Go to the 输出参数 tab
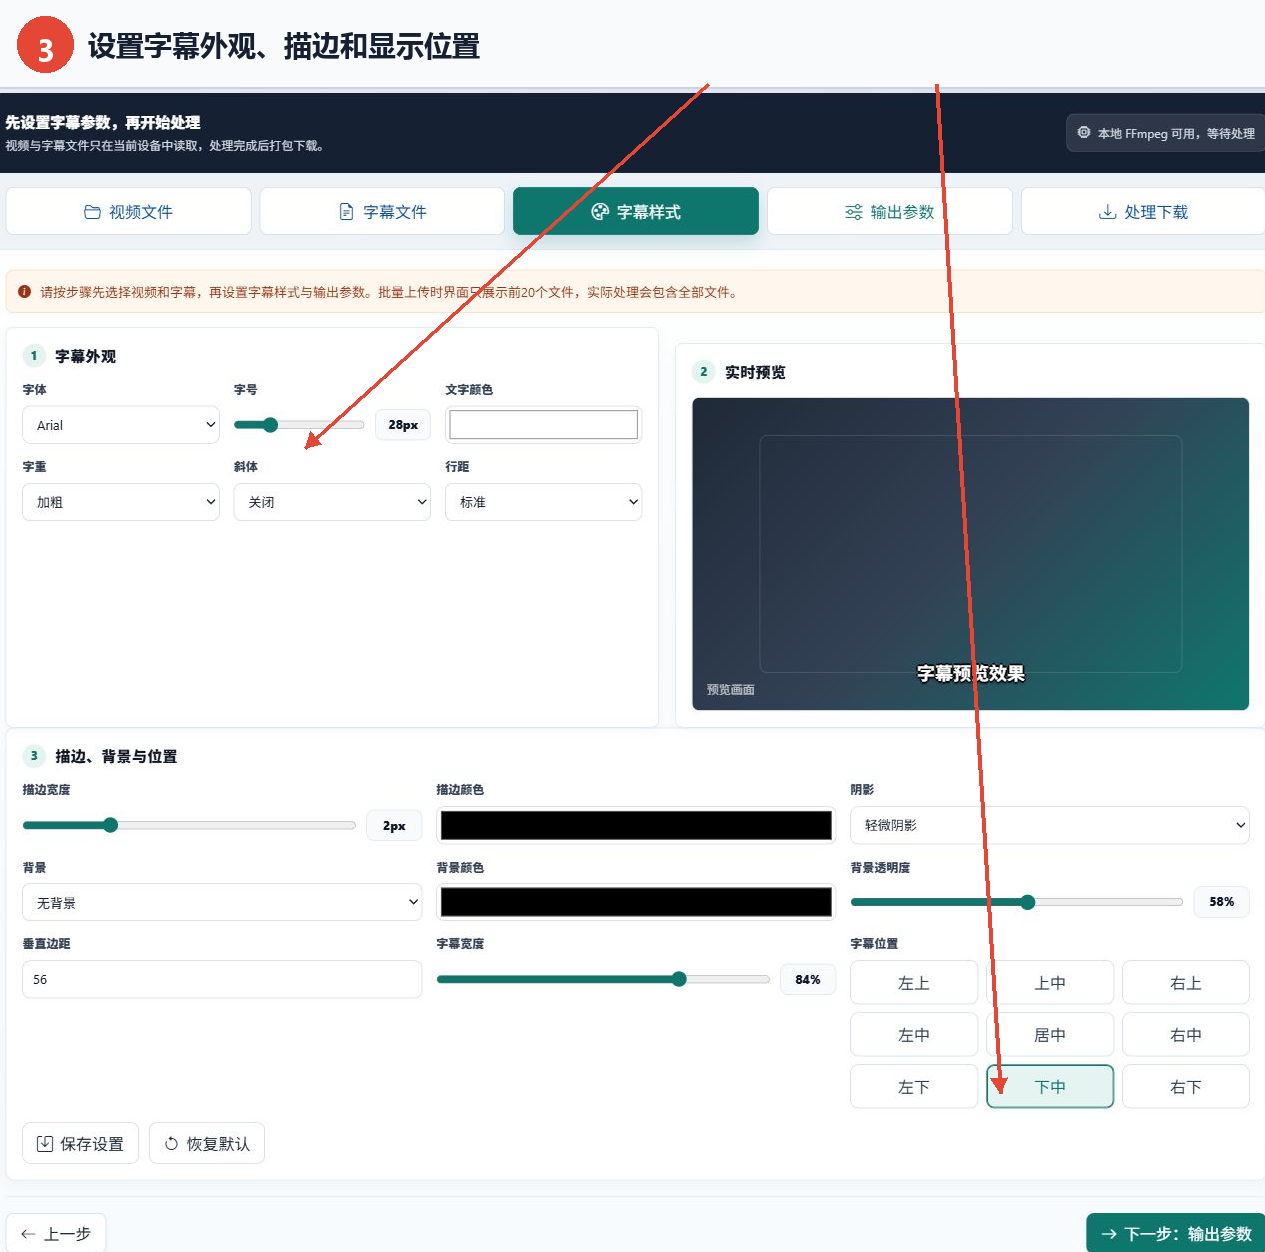Image resolution: width=1265 pixels, height=1252 pixels. (x=890, y=211)
